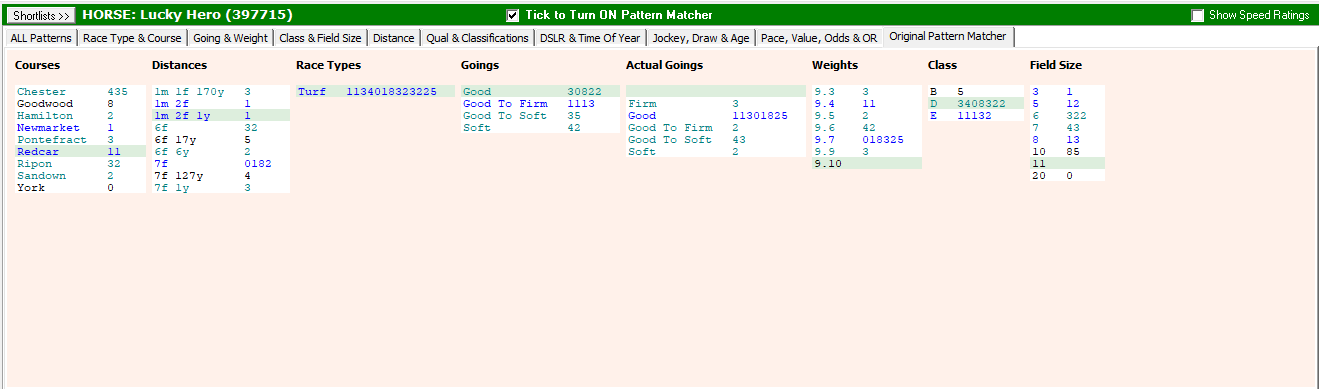The image size is (1319, 389).
Task: Select the 6f 6y distance row
Action: (x=220, y=152)
